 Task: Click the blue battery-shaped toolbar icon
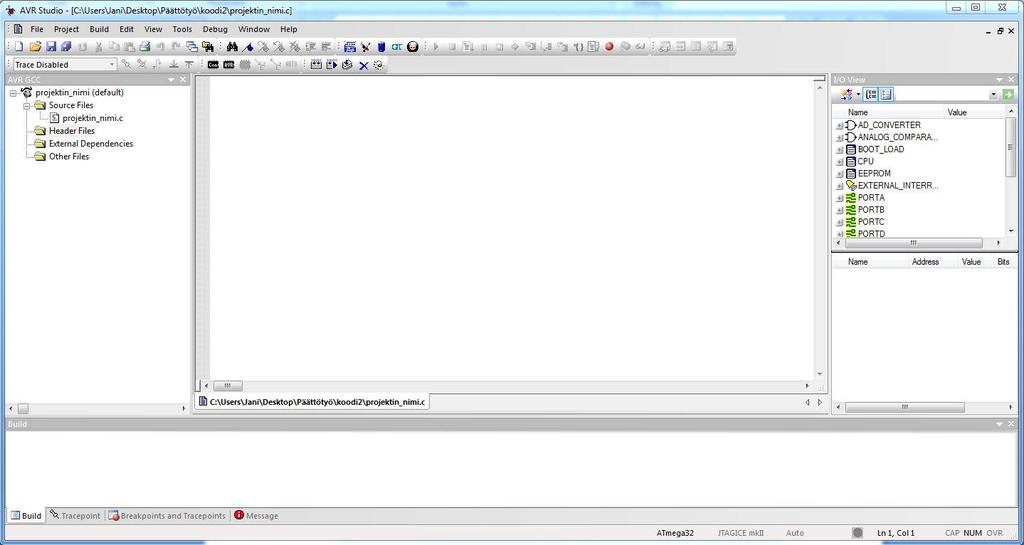click(381, 46)
